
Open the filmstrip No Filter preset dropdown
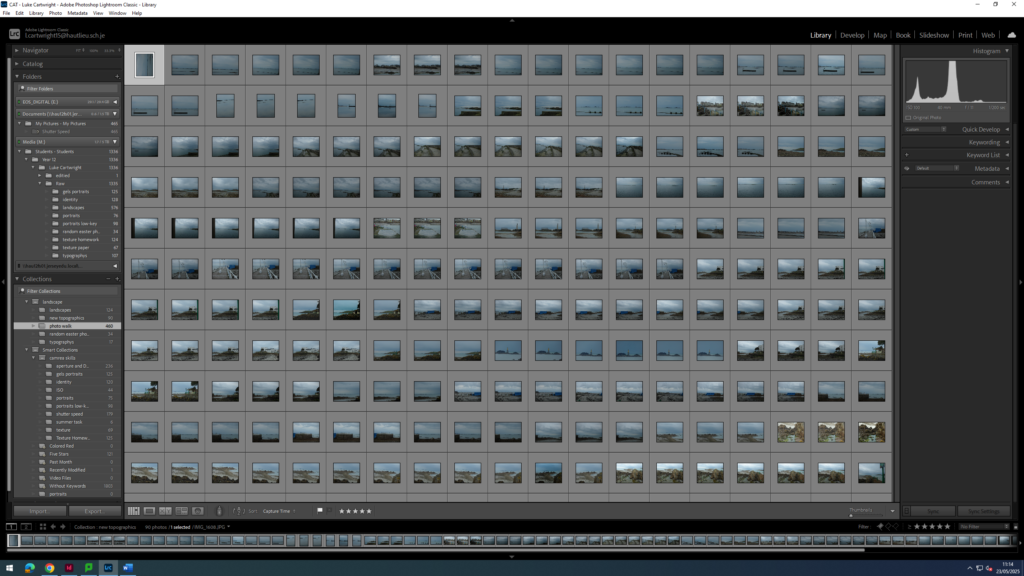click(x=984, y=526)
